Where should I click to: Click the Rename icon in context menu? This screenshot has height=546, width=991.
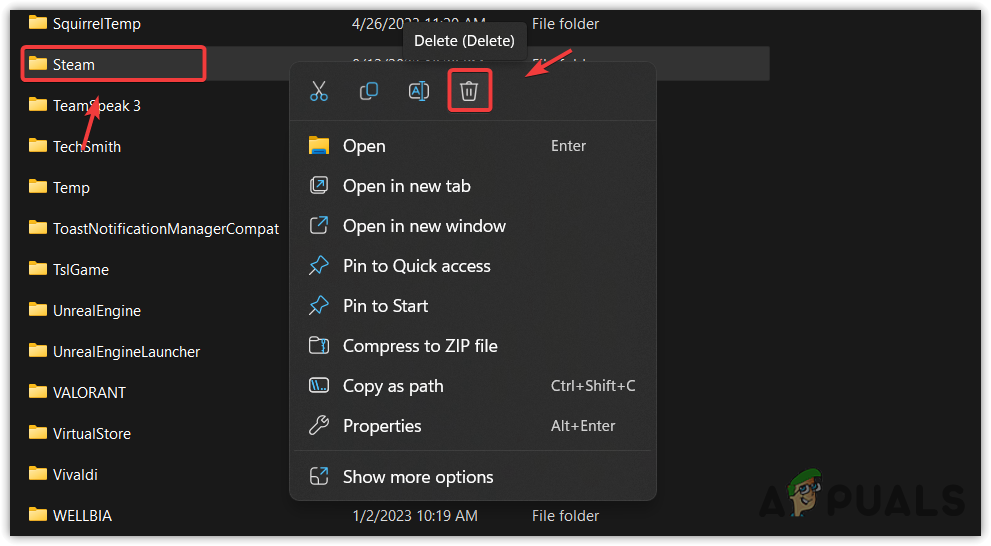coord(419,92)
